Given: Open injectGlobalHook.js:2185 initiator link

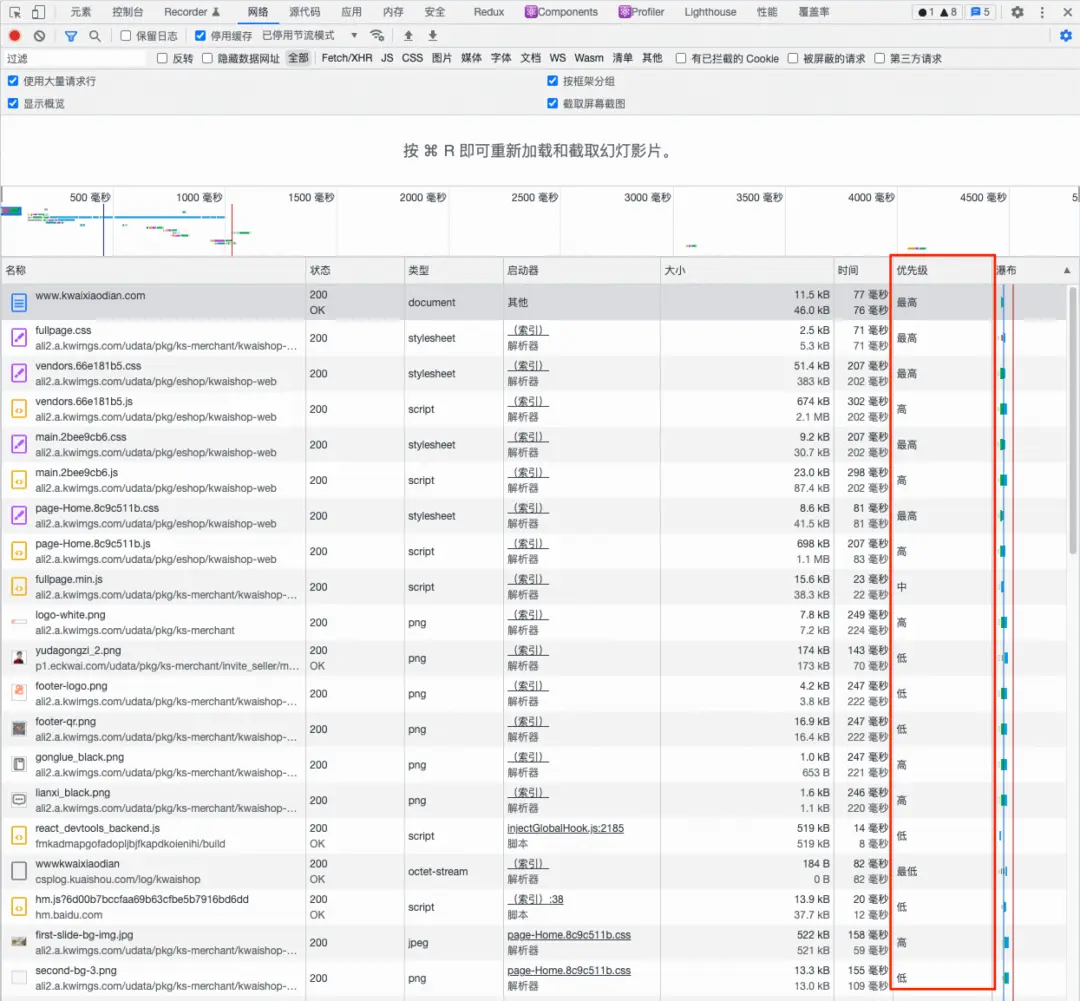Looking at the screenshot, I should click(565, 828).
